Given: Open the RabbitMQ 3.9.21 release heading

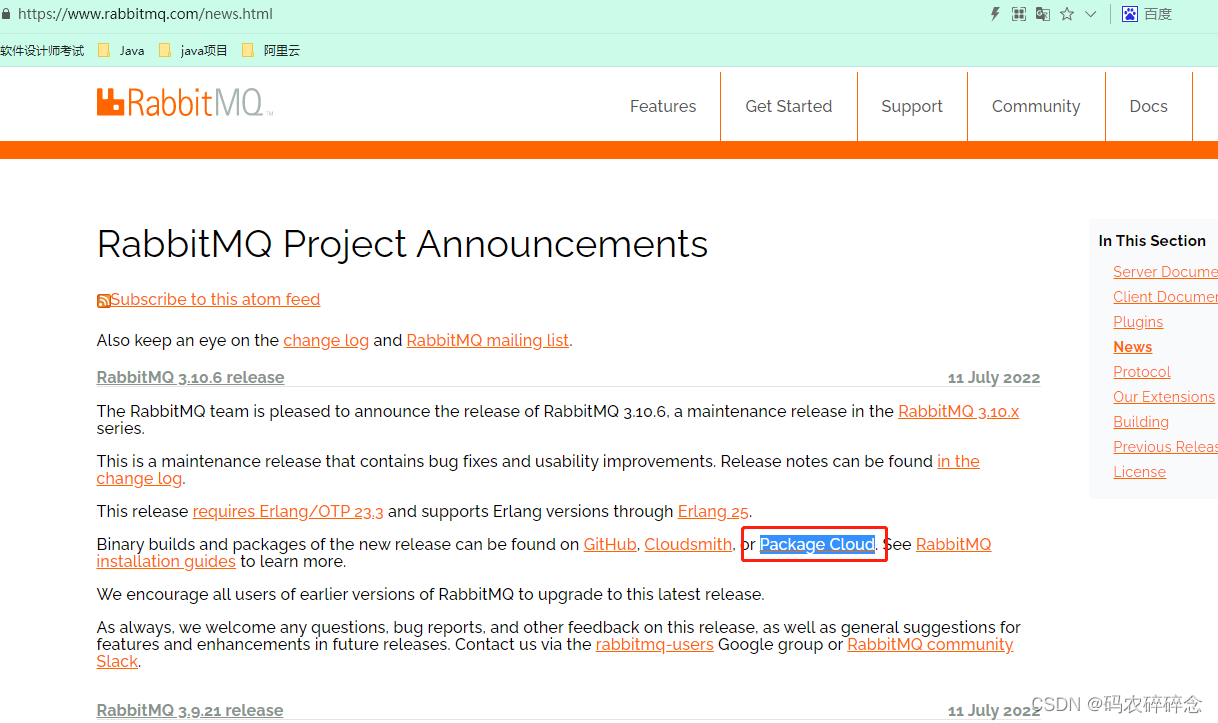Looking at the screenshot, I should tap(190, 710).
